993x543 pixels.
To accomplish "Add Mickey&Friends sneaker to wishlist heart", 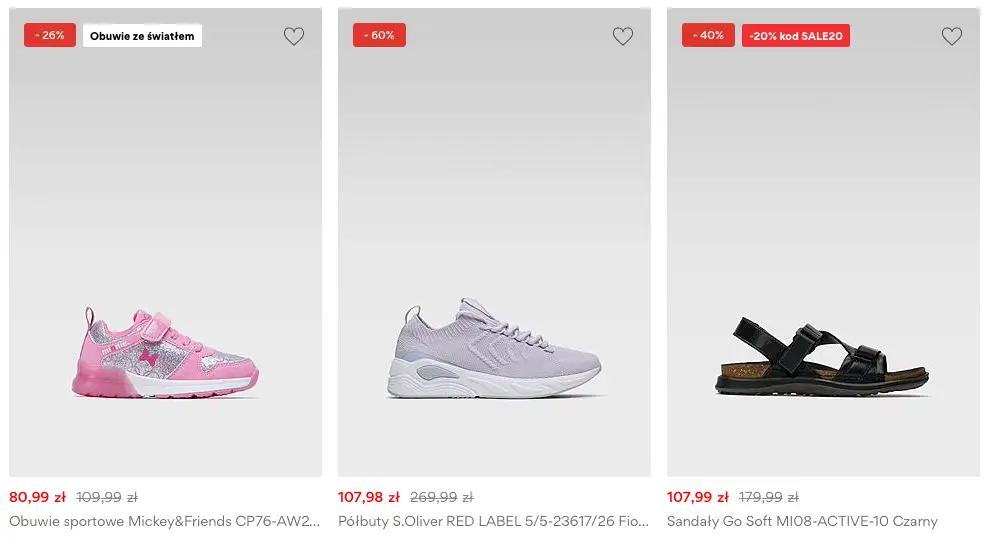I will pyautogui.click(x=294, y=36).
